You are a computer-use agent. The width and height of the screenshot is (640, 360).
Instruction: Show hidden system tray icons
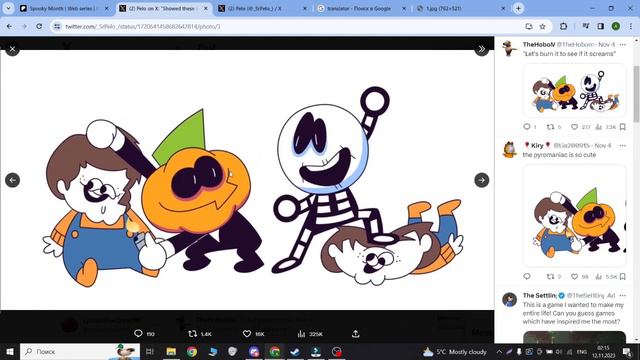tap(499, 351)
